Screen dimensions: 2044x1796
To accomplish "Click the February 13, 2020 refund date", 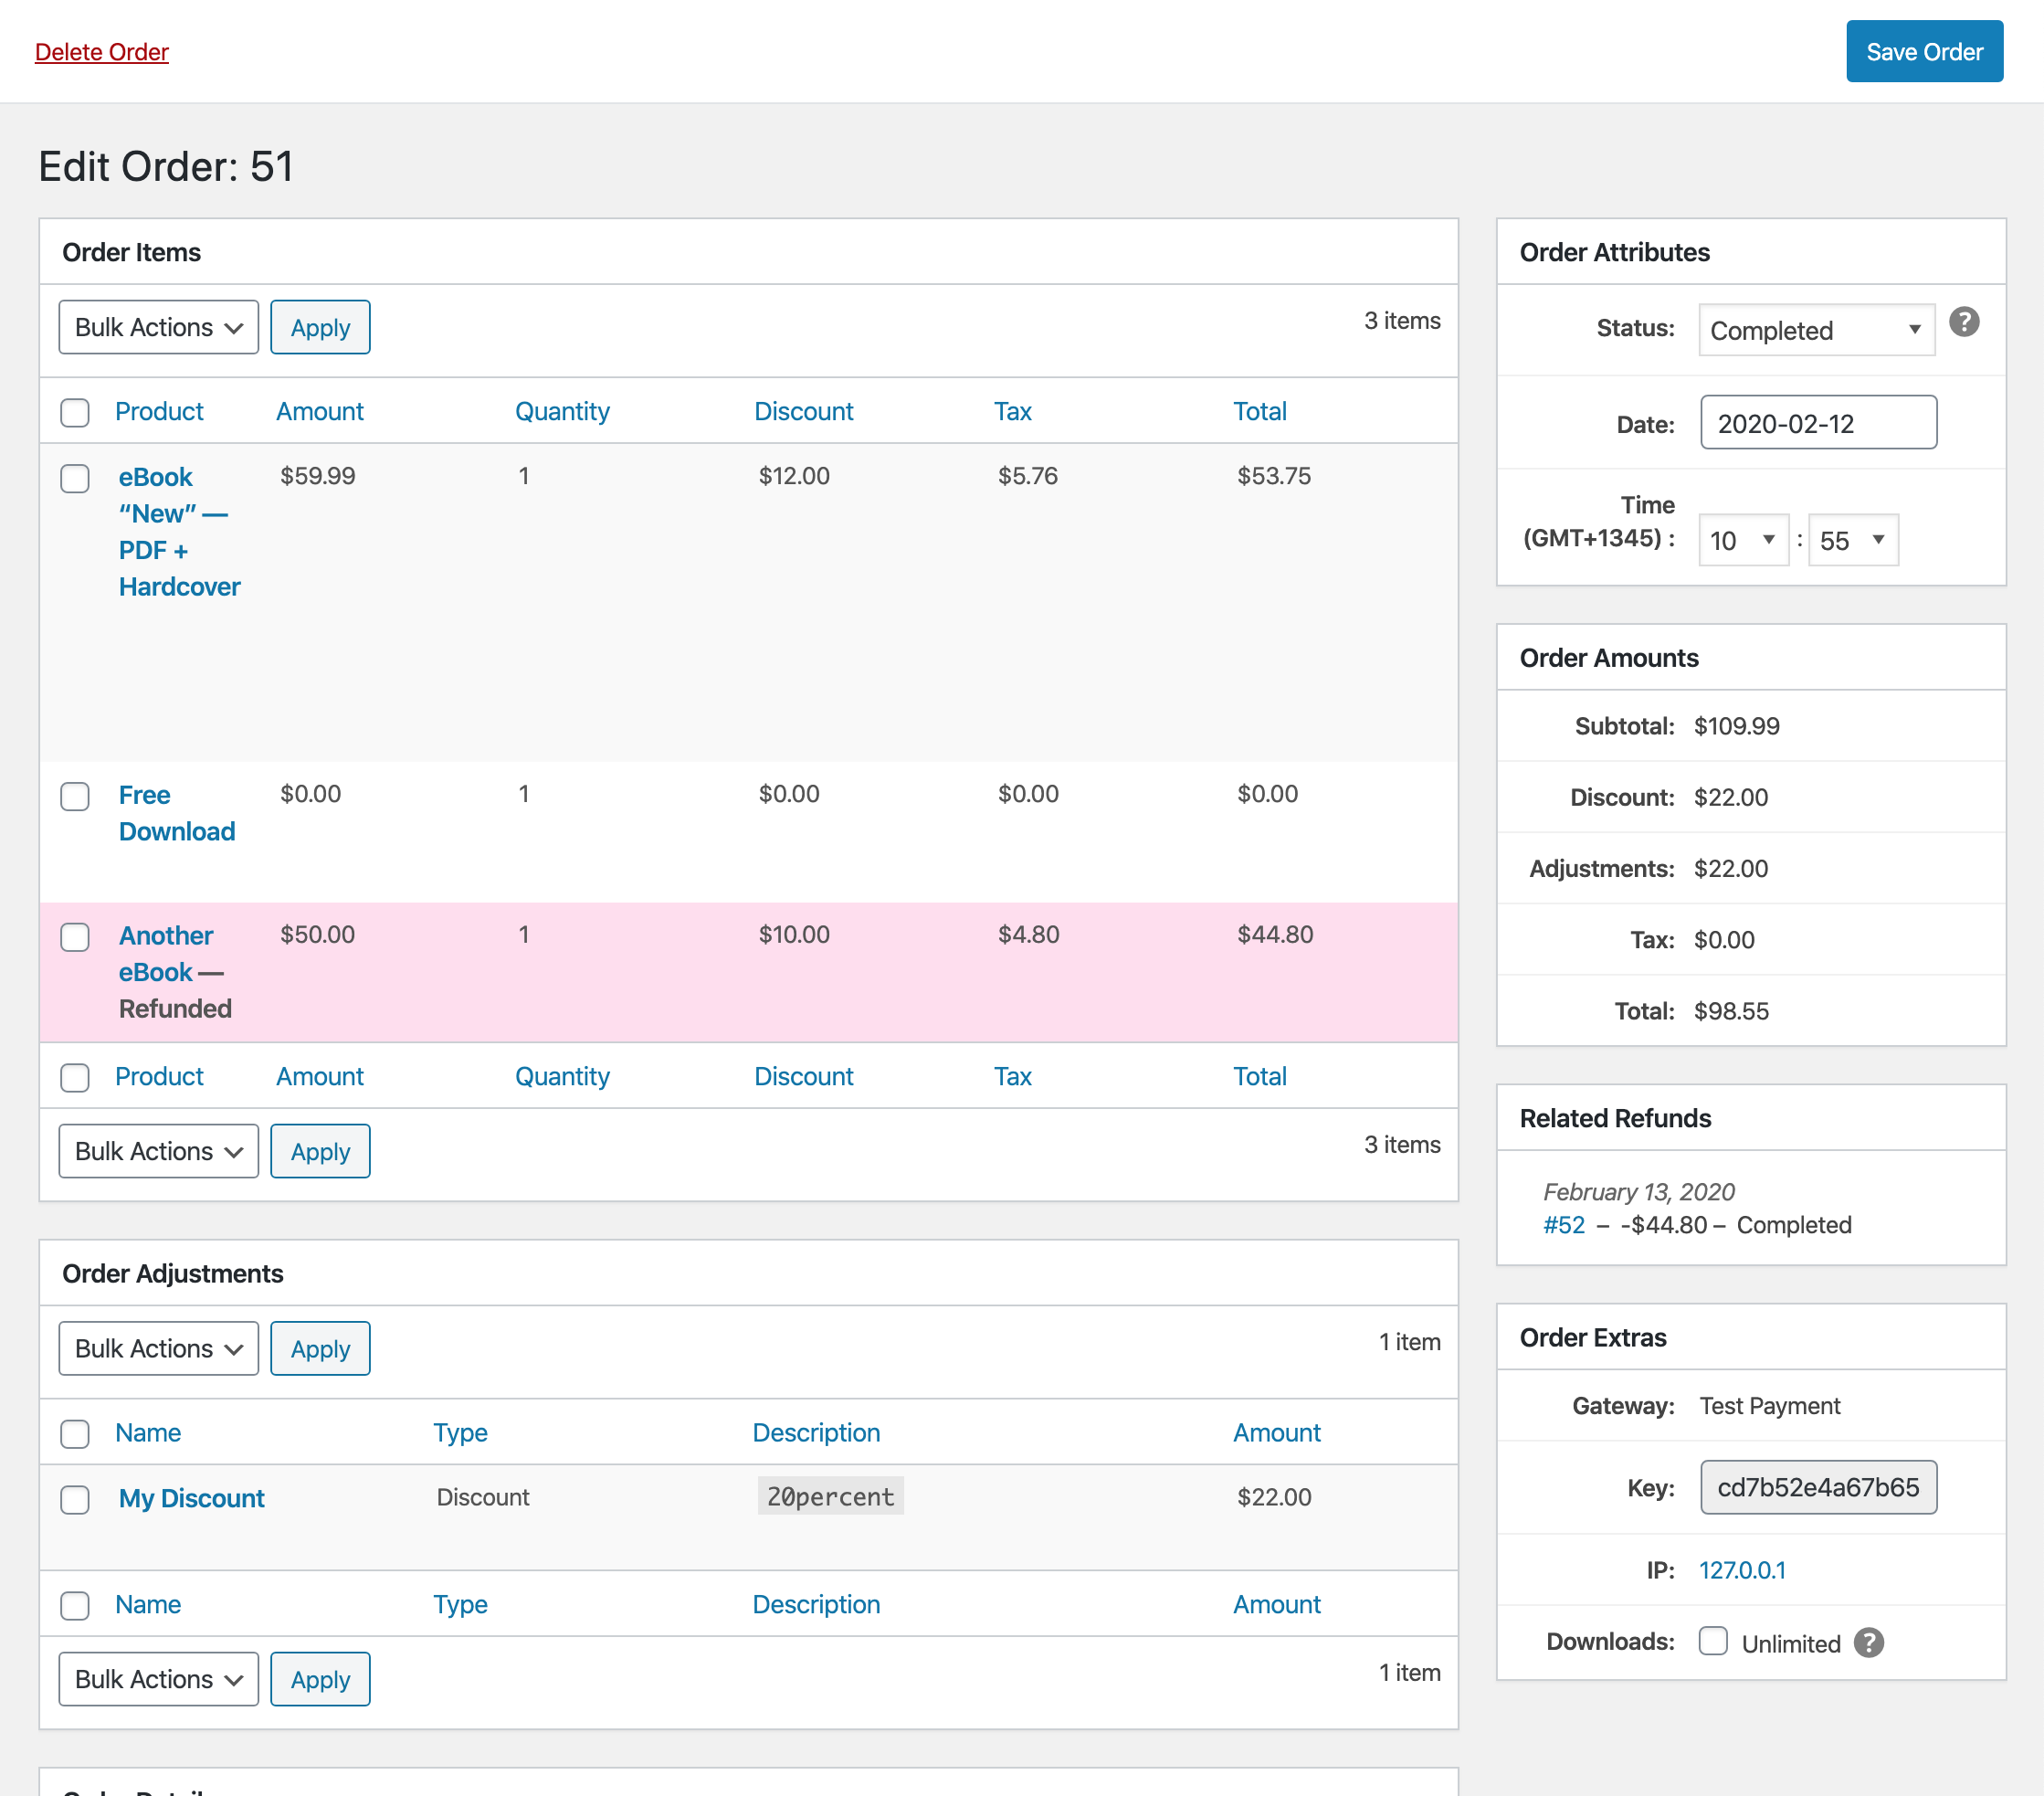I will 1639,1192.
